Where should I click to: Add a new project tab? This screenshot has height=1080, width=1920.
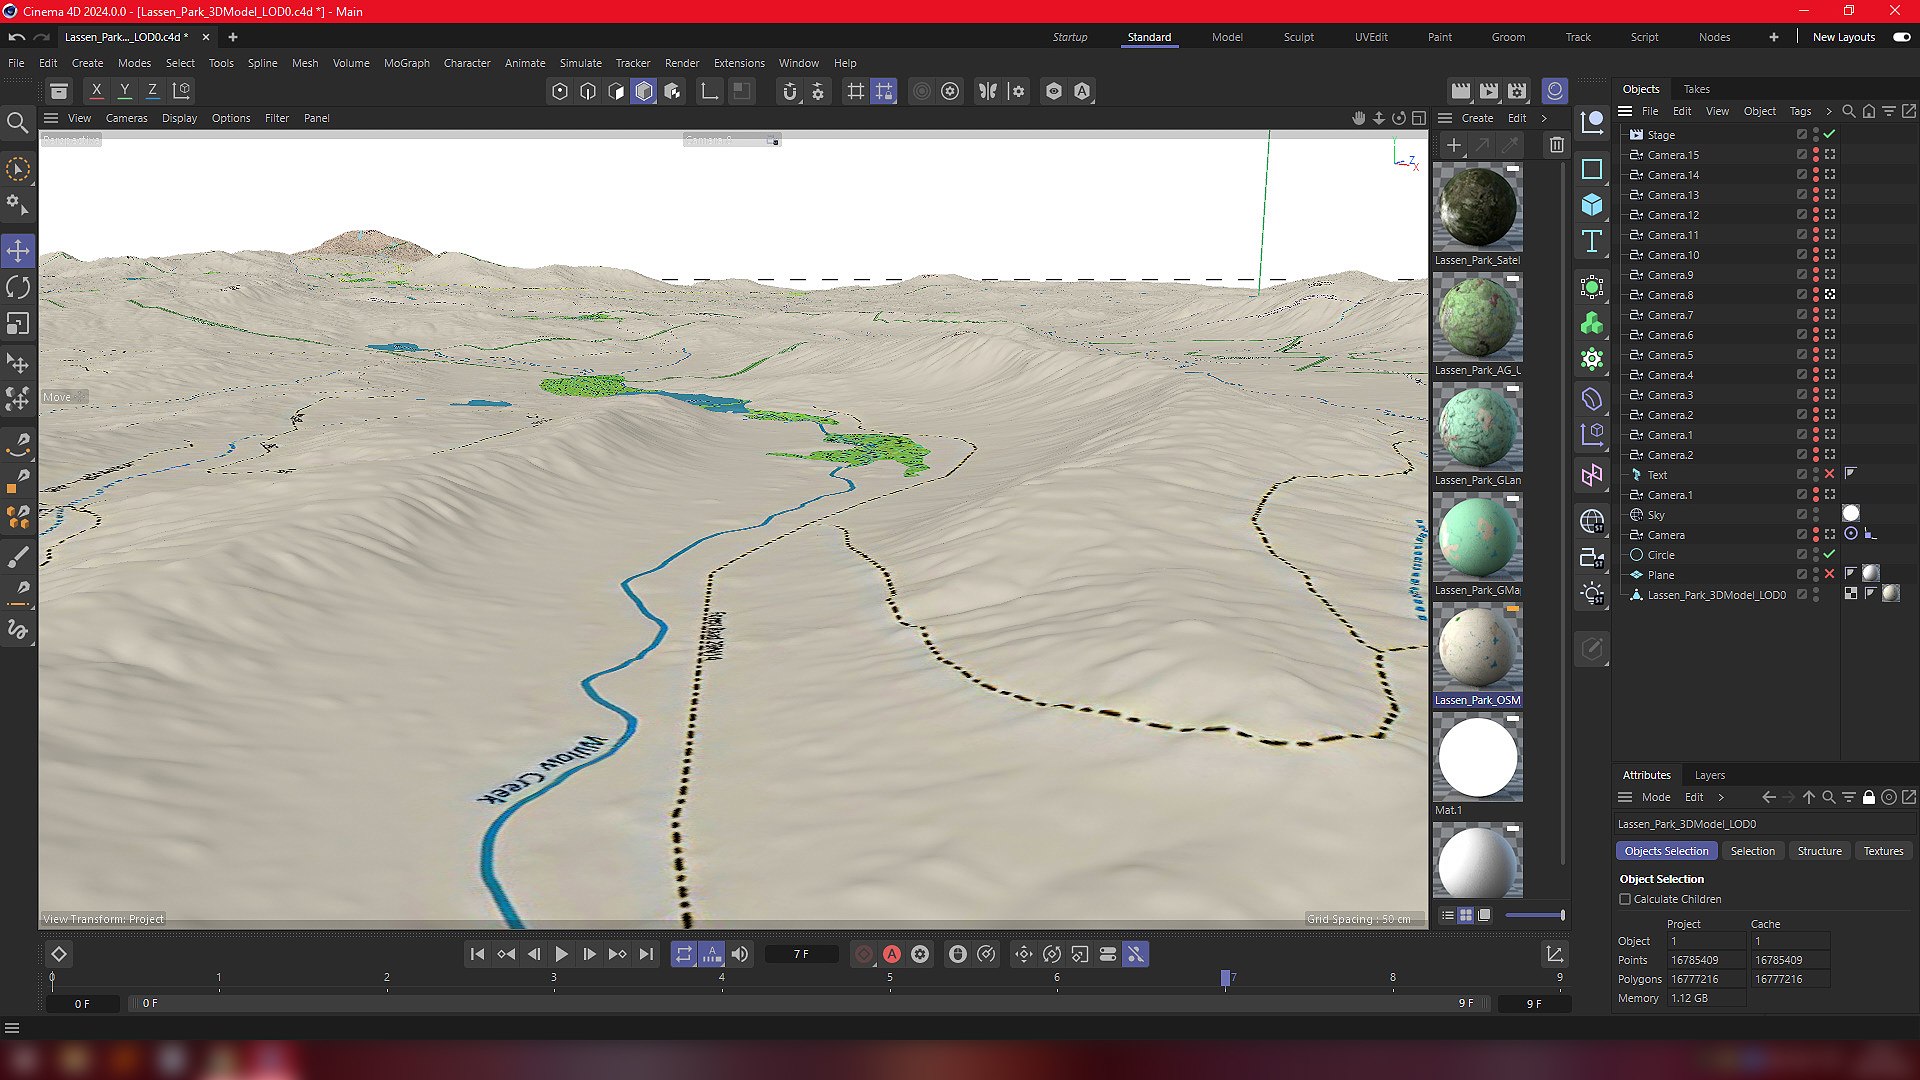coord(233,37)
